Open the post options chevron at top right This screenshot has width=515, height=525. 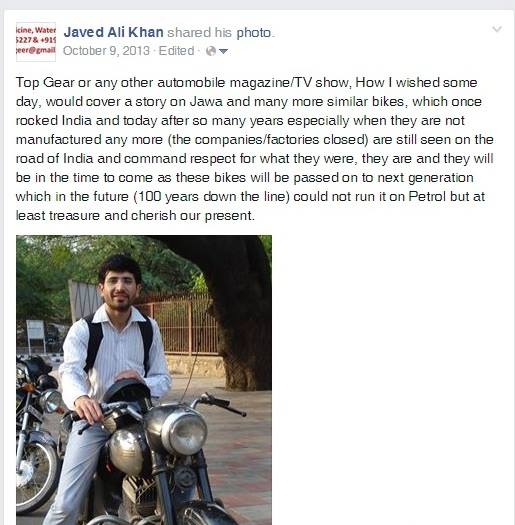tap(497, 29)
